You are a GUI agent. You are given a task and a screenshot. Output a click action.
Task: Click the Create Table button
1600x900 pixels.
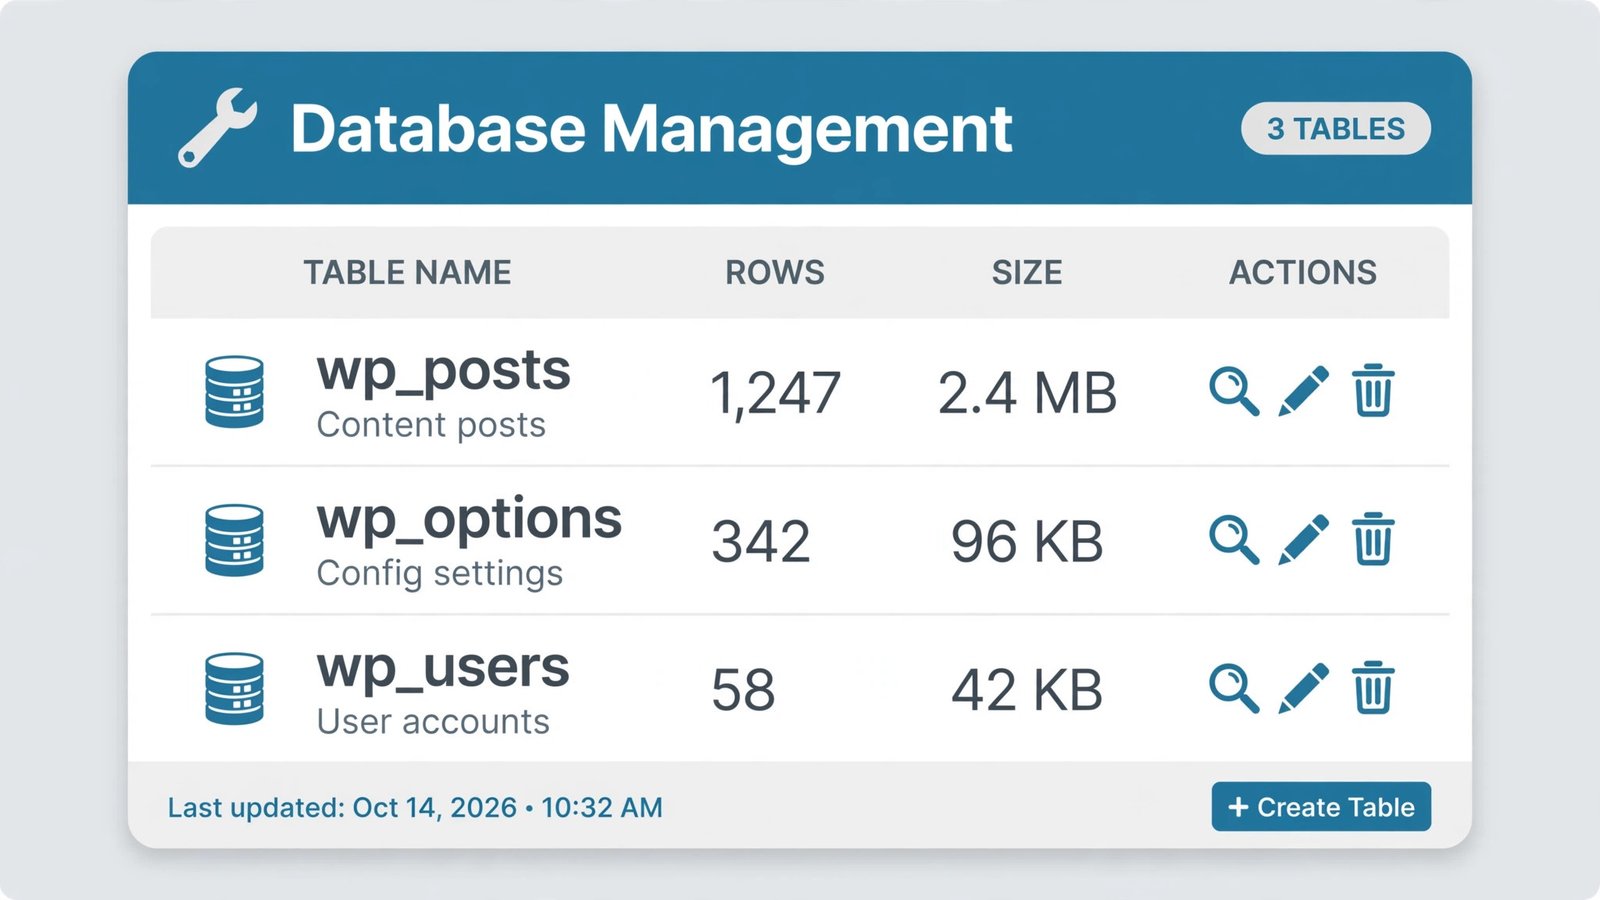[x=1321, y=807]
